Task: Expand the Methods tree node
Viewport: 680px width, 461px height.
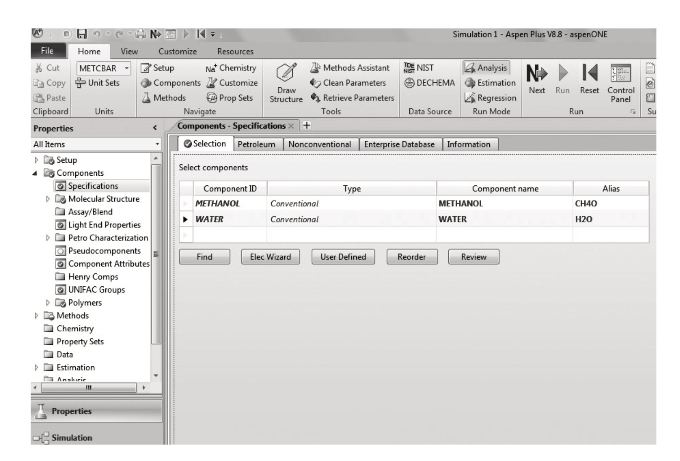Action: click(x=36, y=316)
